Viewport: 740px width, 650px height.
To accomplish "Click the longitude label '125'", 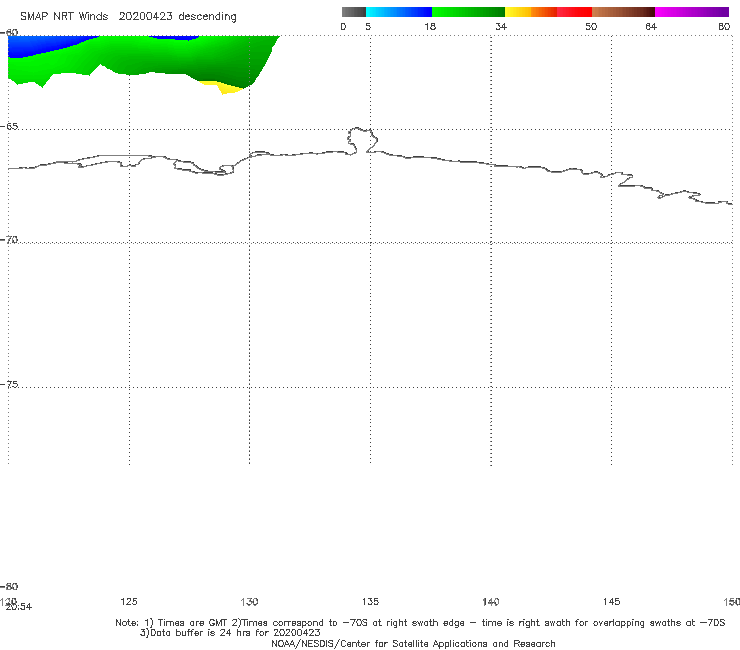I will (x=129, y=601).
